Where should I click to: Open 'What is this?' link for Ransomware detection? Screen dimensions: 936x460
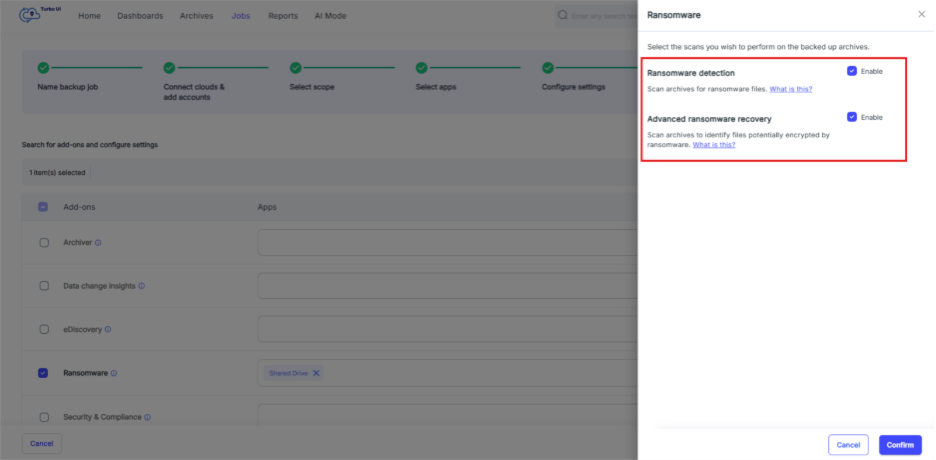pos(790,89)
